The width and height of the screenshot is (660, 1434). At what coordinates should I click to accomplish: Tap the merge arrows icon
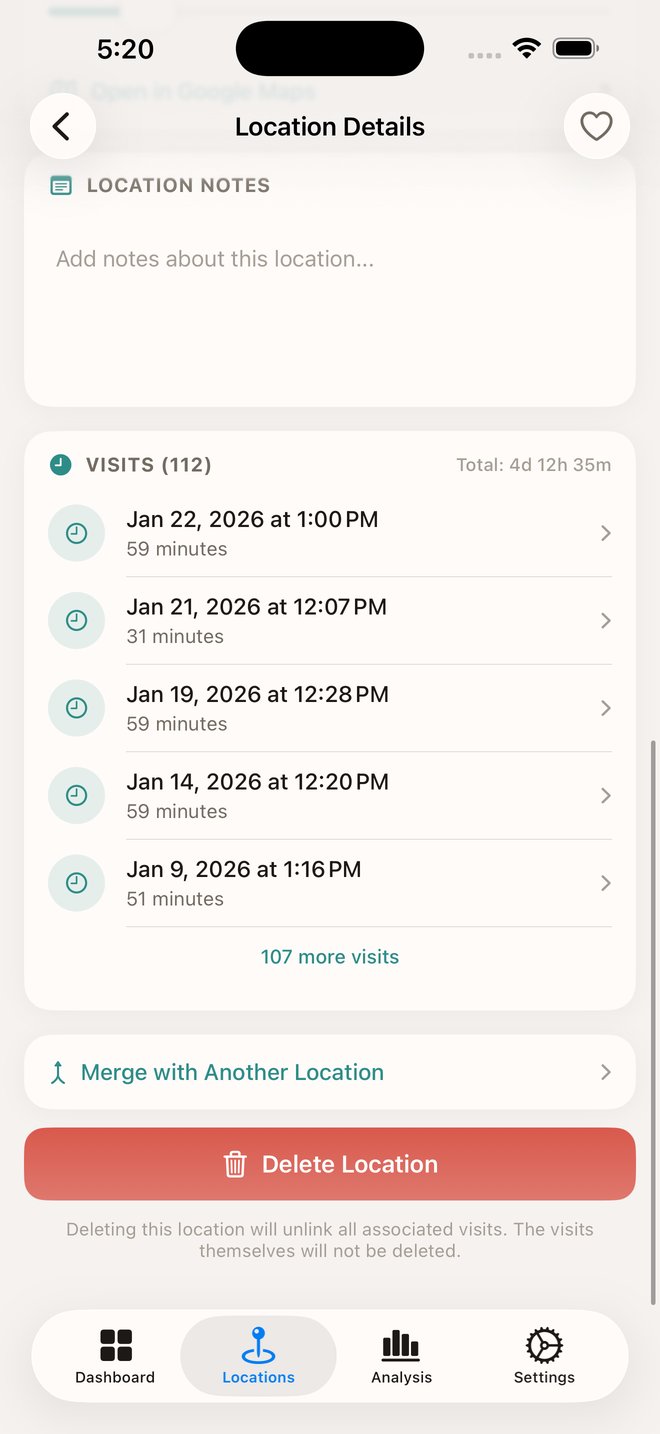58,1071
